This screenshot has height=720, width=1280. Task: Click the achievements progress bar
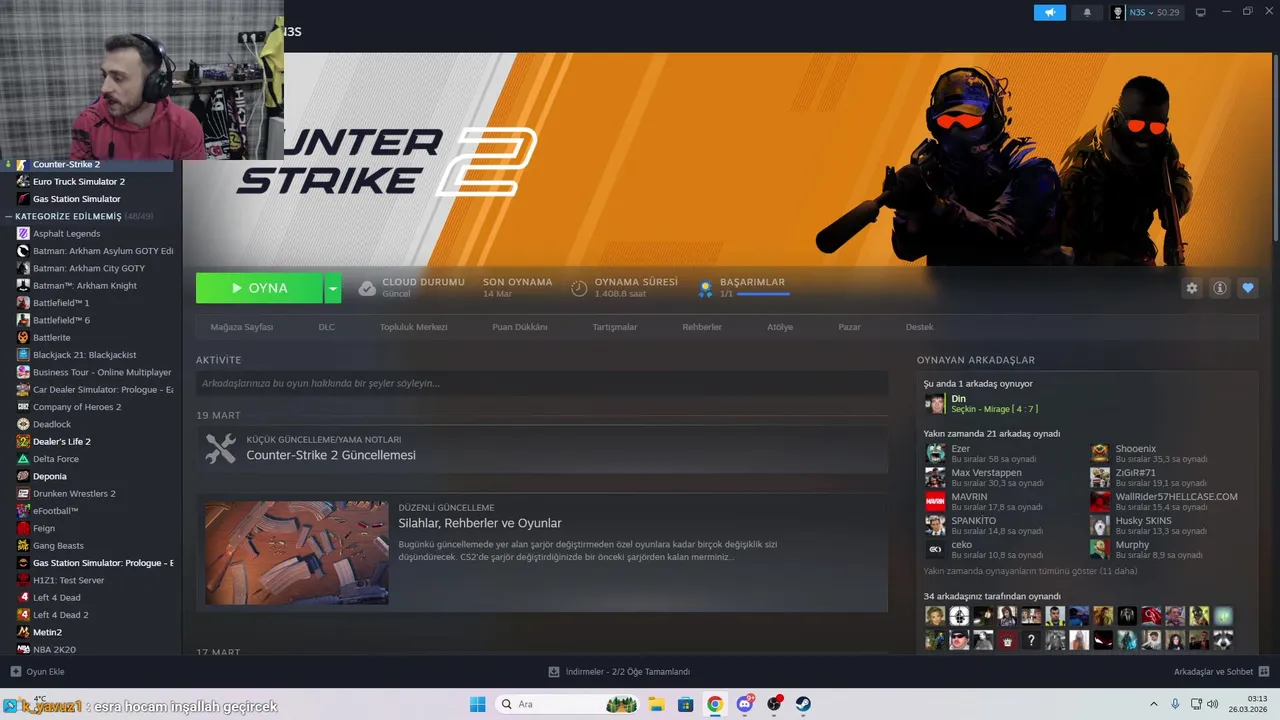(762, 294)
